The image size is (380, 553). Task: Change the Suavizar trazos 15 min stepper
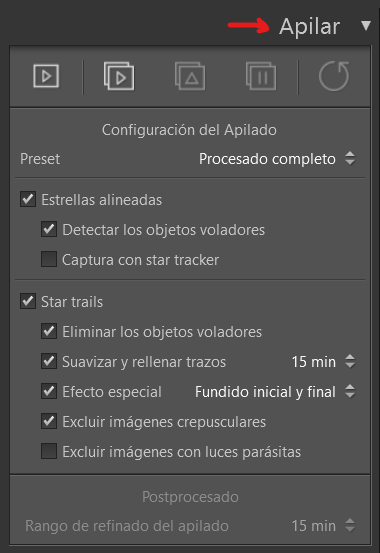(x=350, y=361)
